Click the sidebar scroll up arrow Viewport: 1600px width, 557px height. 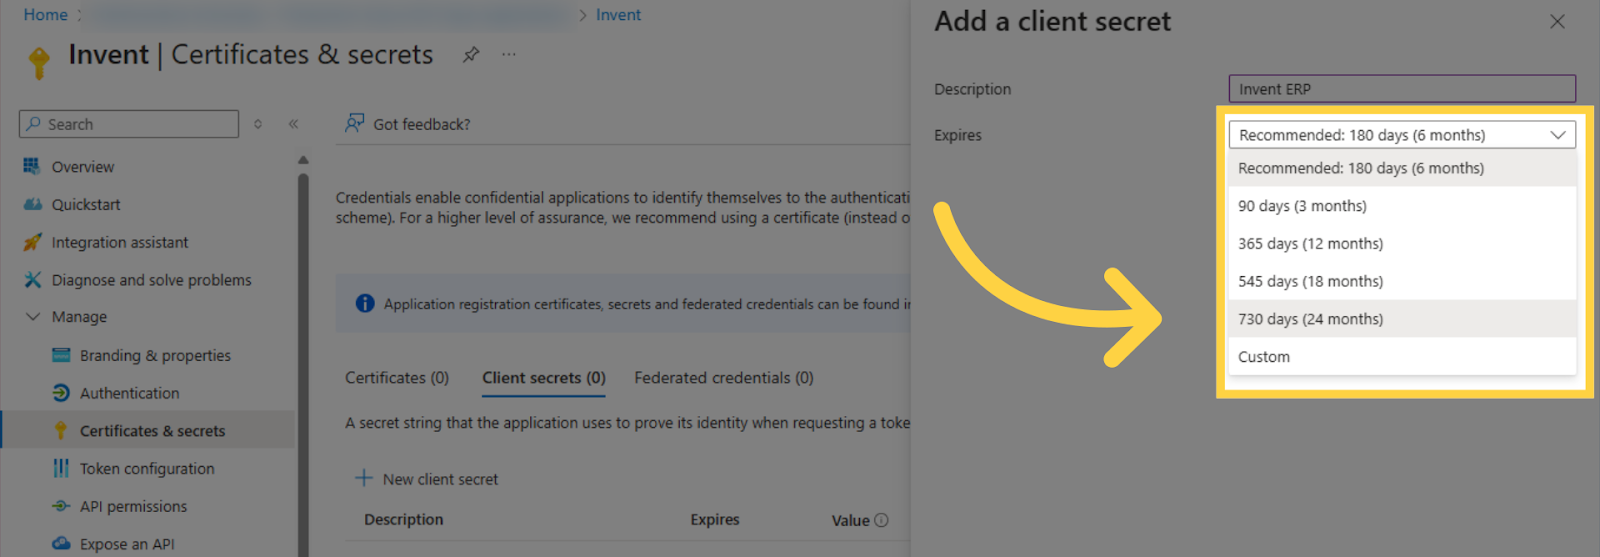(x=303, y=160)
